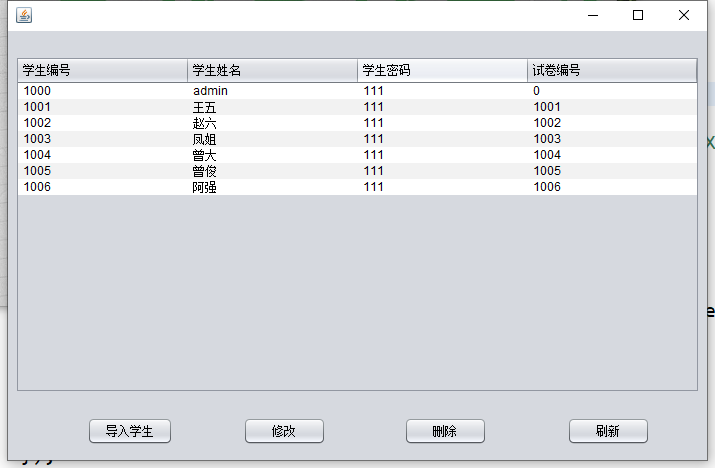This screenshot has height=468, width=715.
Task: Click the Java window icon in title bar
Action: [x=24, y=15]
